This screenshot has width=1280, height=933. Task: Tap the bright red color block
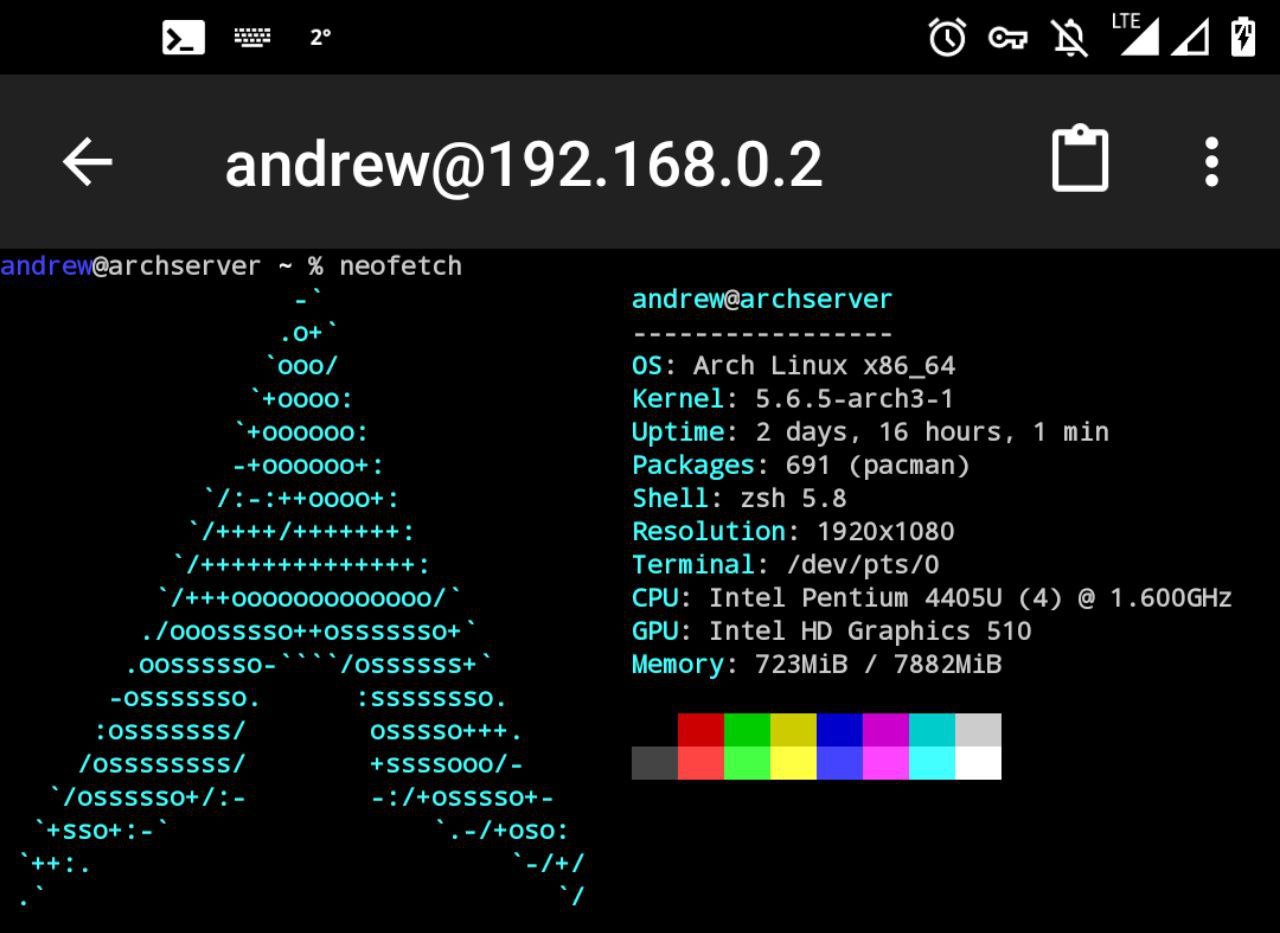701,763
